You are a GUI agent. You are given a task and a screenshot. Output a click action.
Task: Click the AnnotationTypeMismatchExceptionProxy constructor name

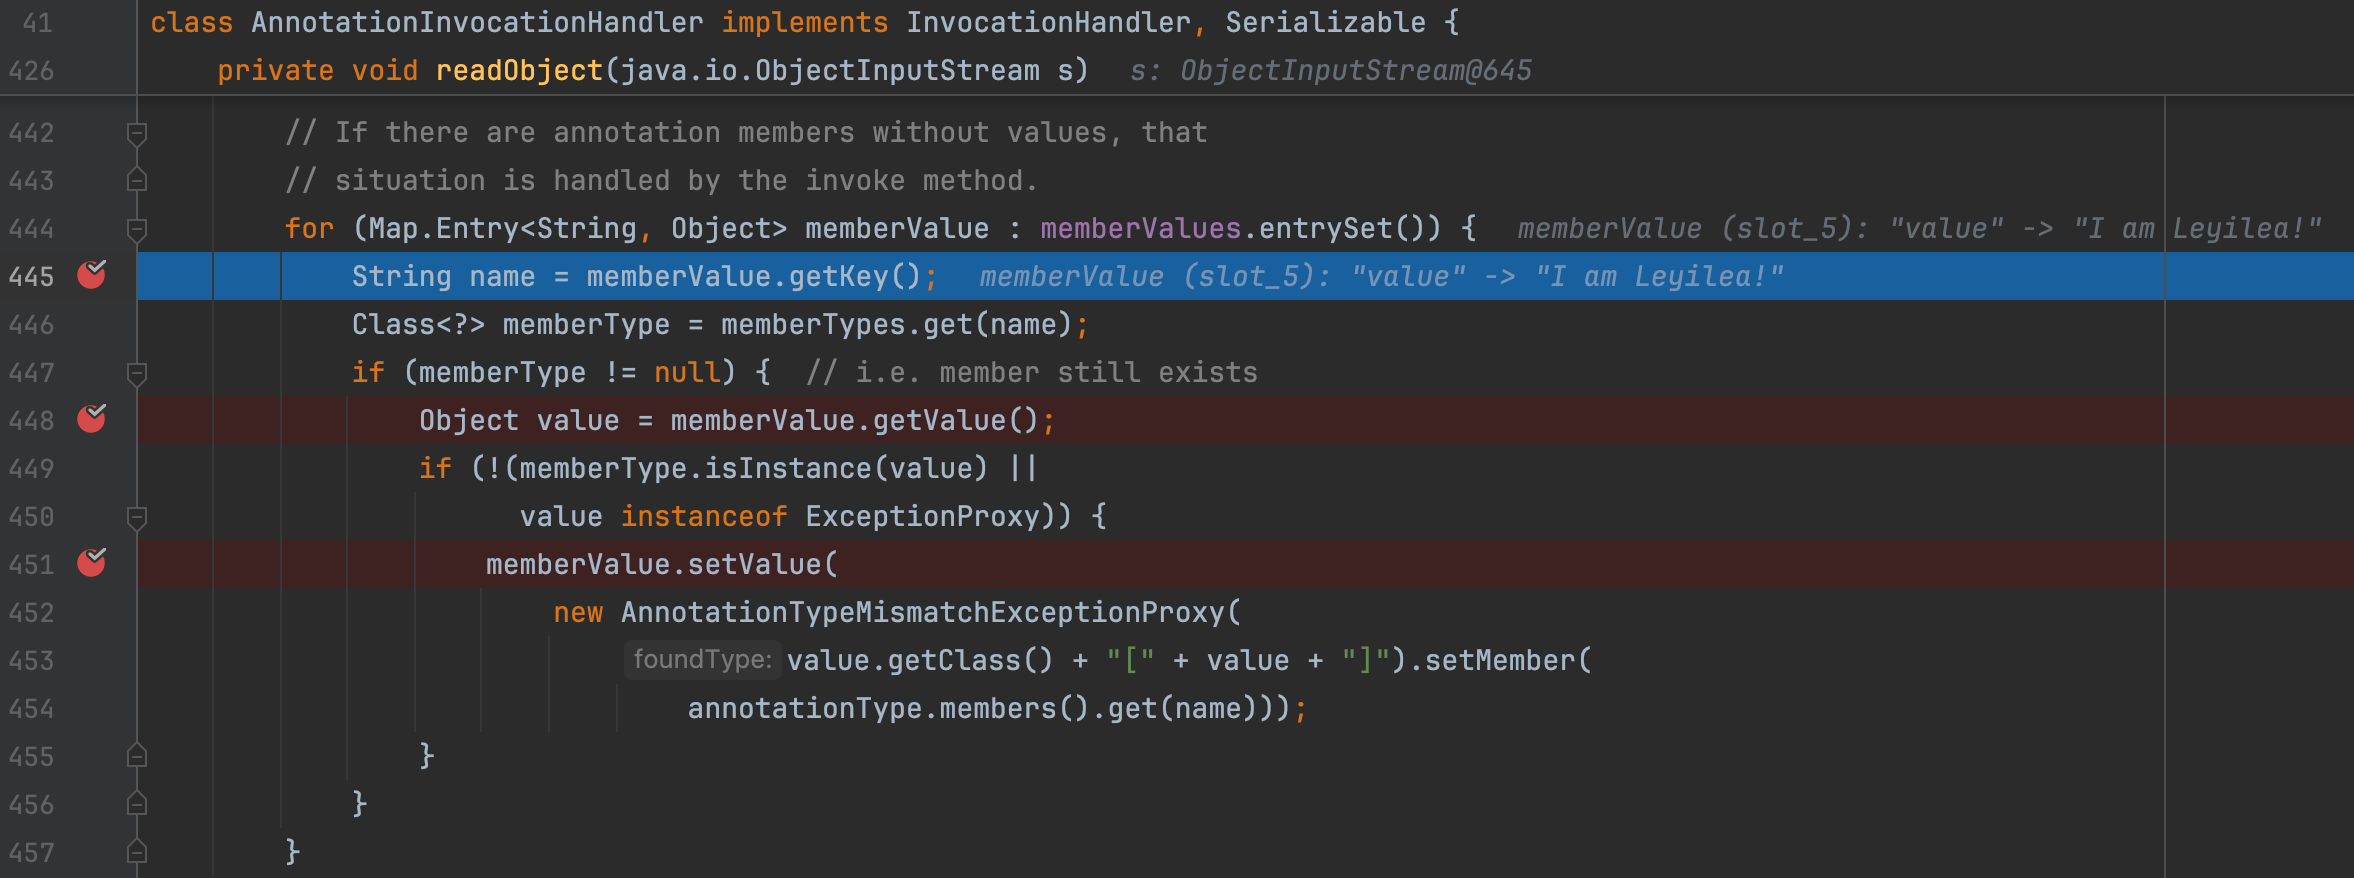921,612
